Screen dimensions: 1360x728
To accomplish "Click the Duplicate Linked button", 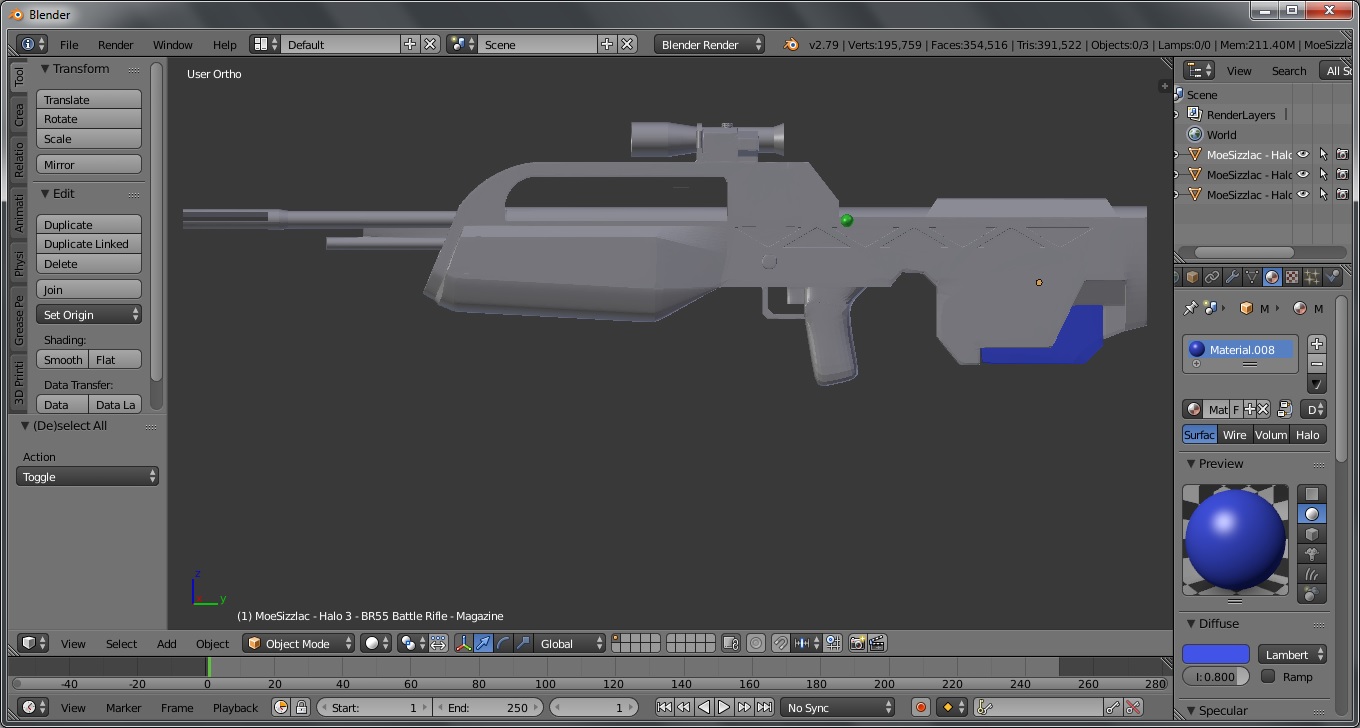I will pyautogui.click(x=89, y=244).
